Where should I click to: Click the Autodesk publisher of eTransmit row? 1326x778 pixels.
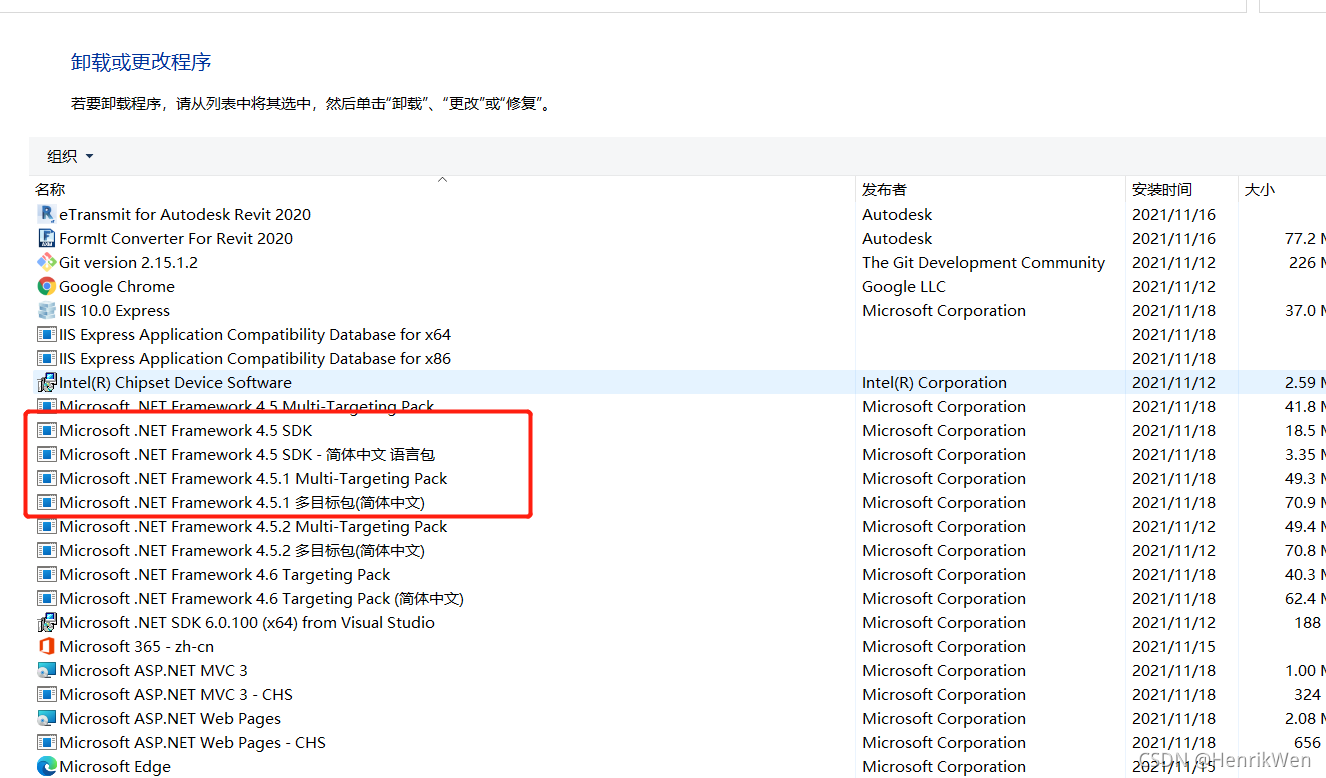pyautogui.click(x=897, y=214)
